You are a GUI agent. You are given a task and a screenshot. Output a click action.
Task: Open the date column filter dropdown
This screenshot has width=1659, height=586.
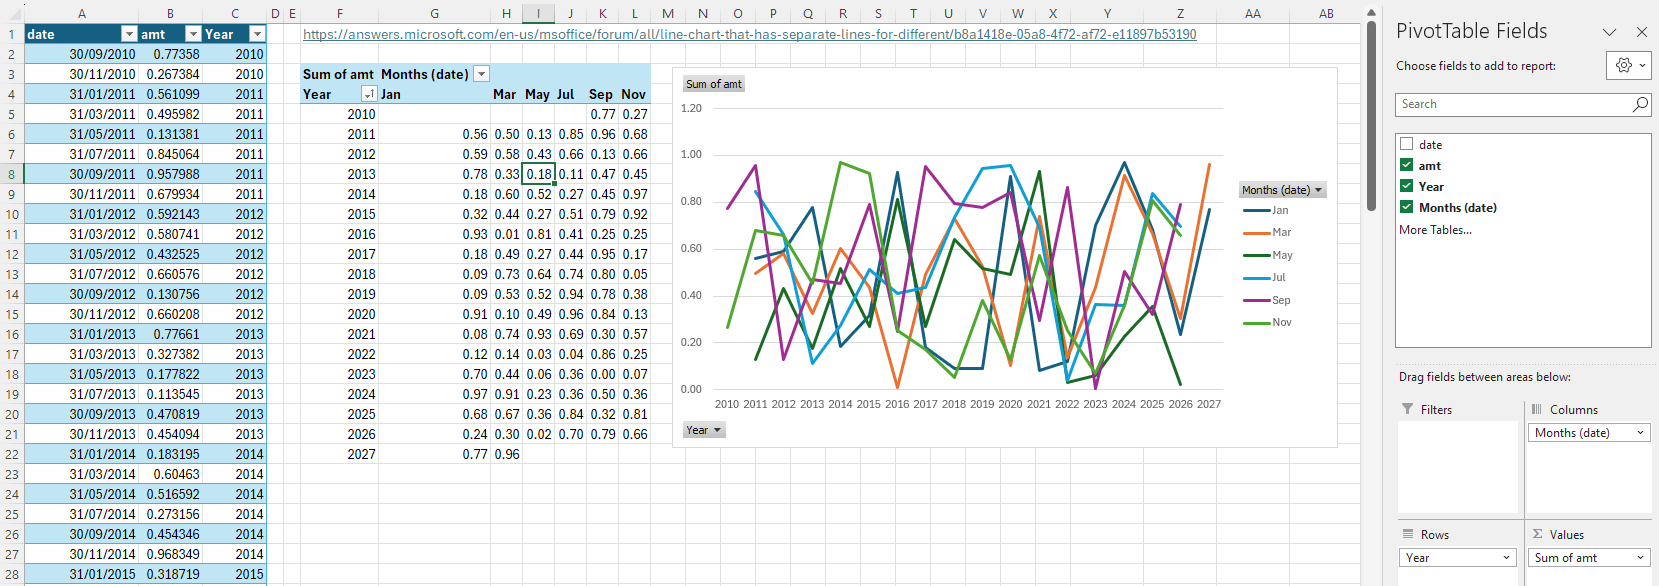(x=128, y=34)
